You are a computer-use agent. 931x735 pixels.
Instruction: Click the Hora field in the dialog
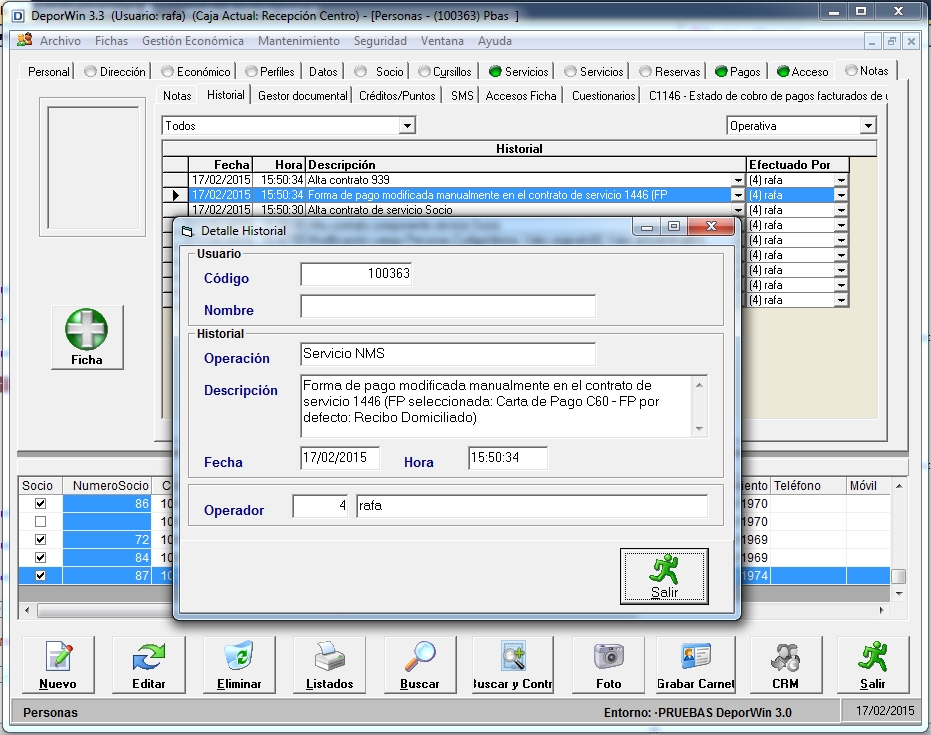[x=508, y=458]
